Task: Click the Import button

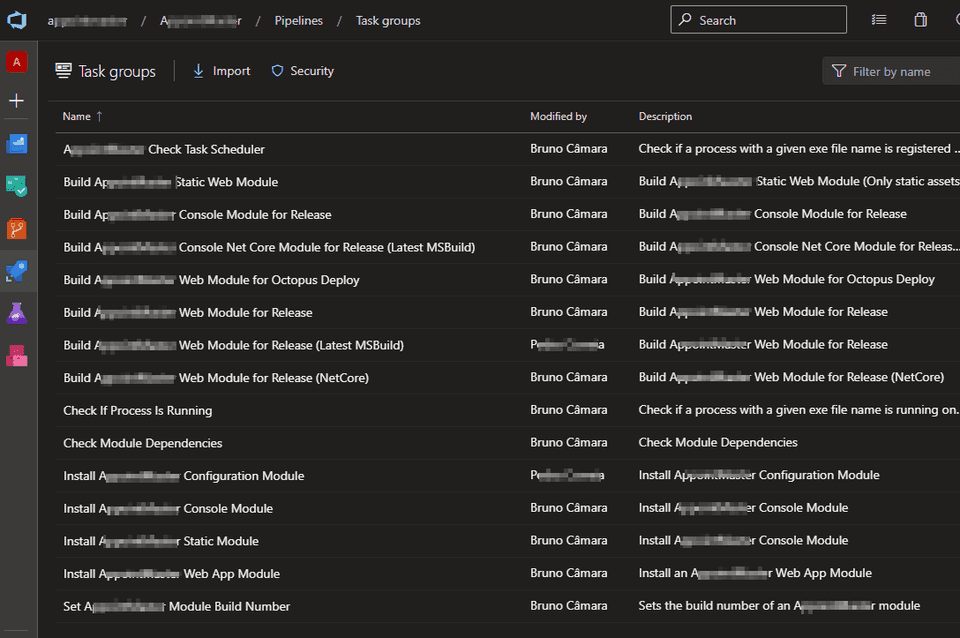Action: click(221, 71)
